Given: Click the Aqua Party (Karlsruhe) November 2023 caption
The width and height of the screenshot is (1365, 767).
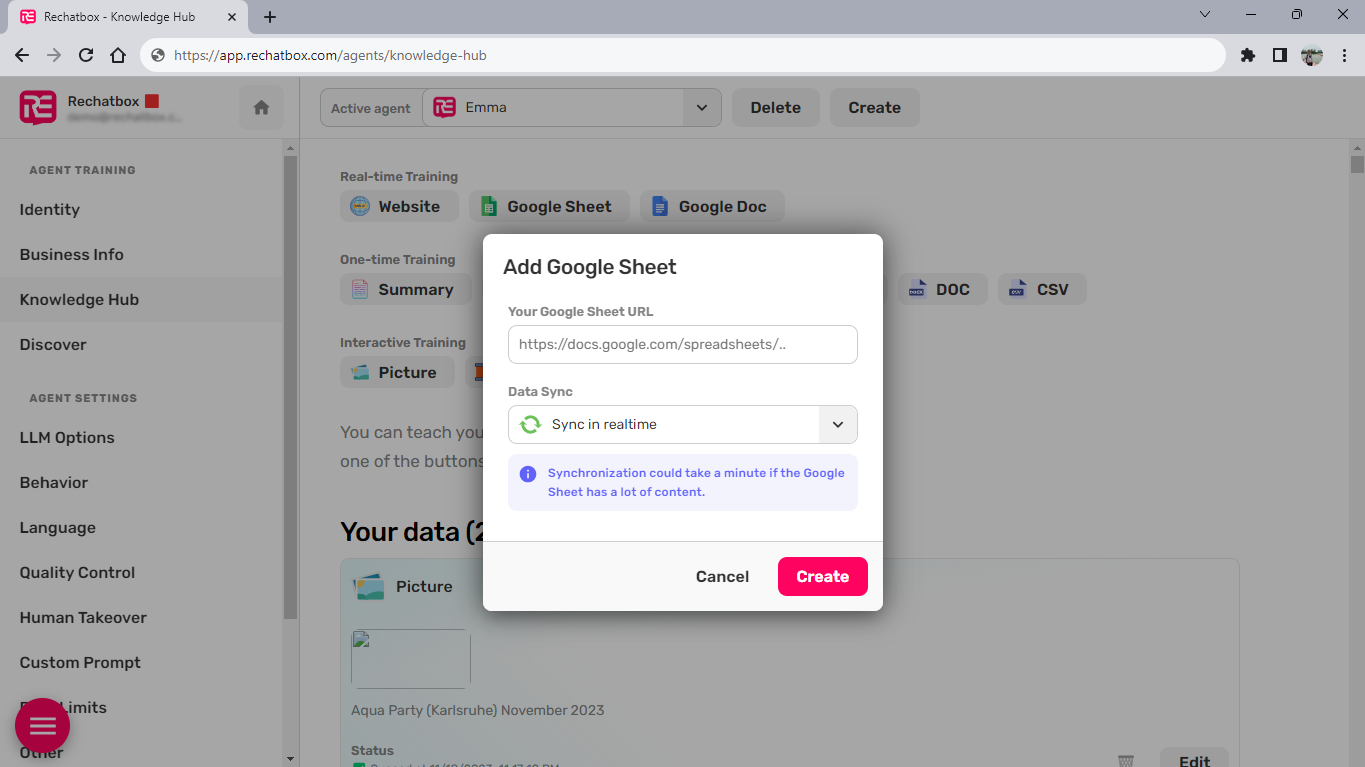Looking at the screenshot, I should pyautogui.click(x=478, y=711).
